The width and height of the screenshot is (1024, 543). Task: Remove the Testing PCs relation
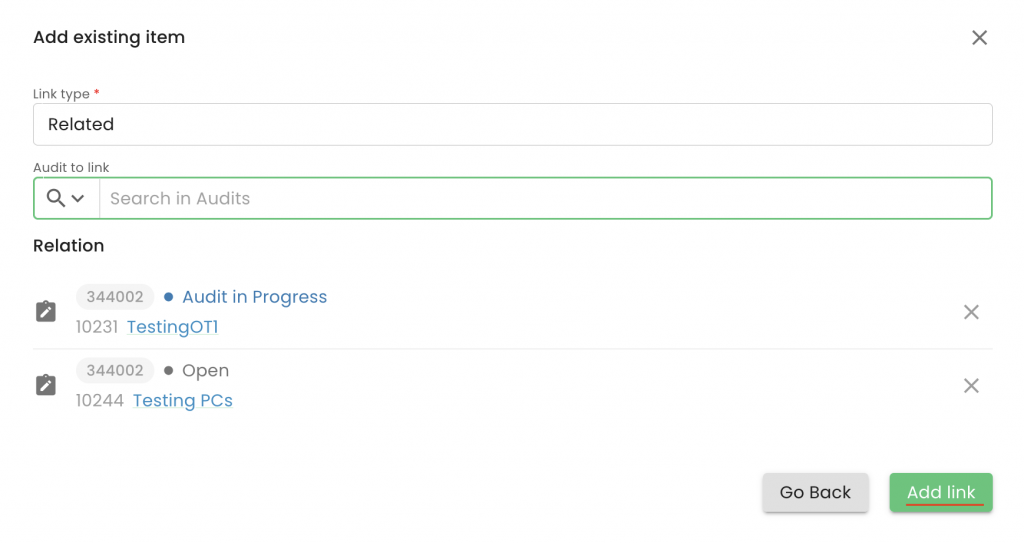pyautogui.click(x=970, y=385)
